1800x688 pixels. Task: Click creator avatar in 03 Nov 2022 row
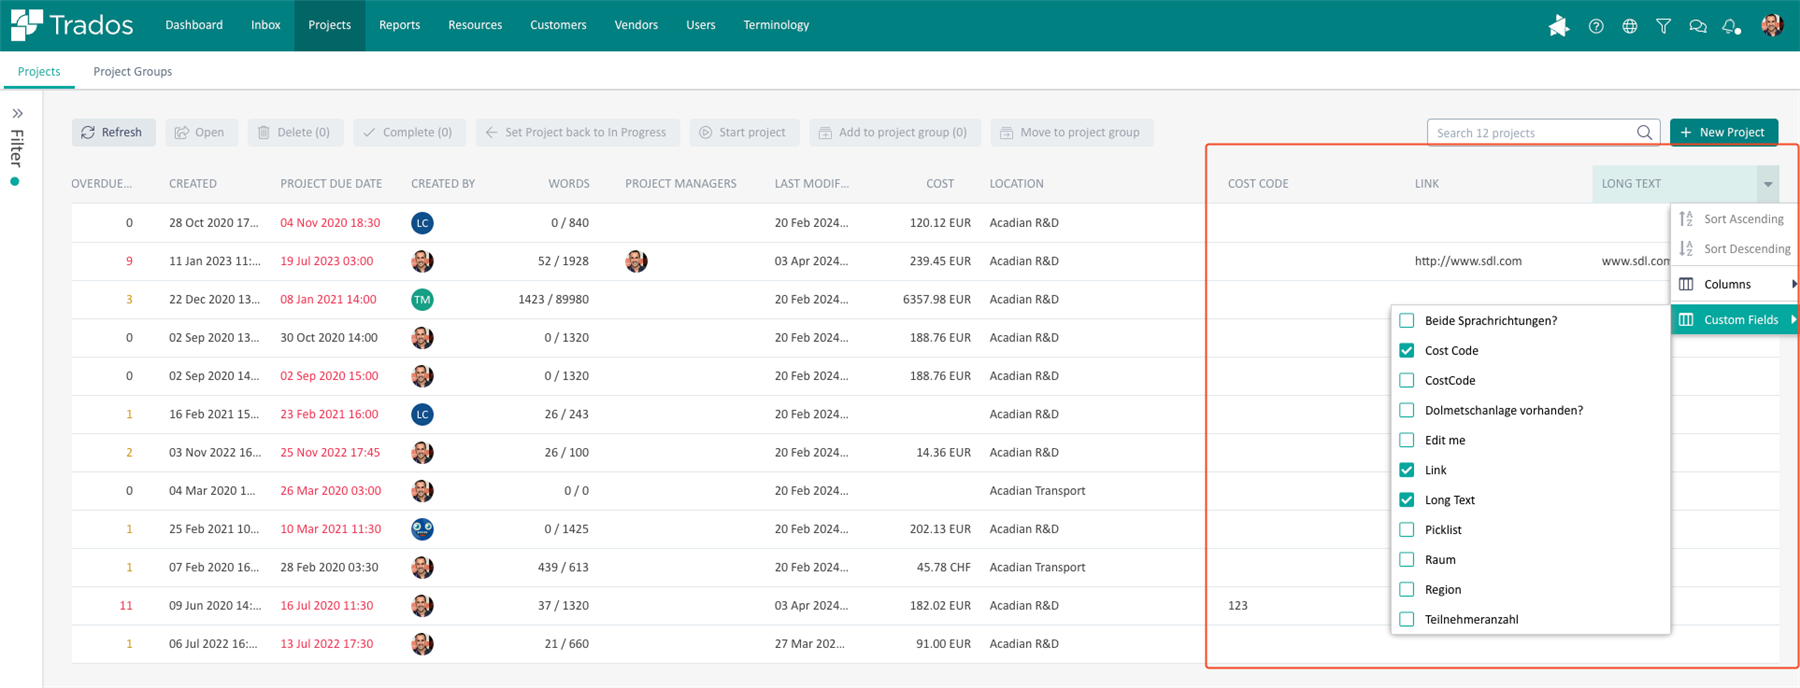[422, 453]
